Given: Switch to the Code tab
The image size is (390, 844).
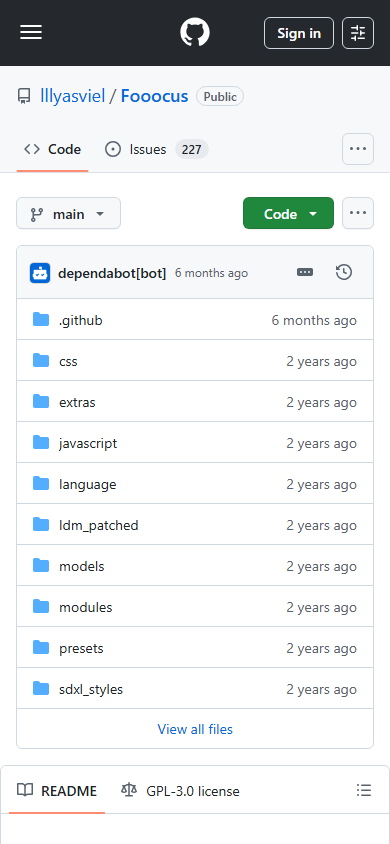Looking at the screenshot, I should 52,149.
